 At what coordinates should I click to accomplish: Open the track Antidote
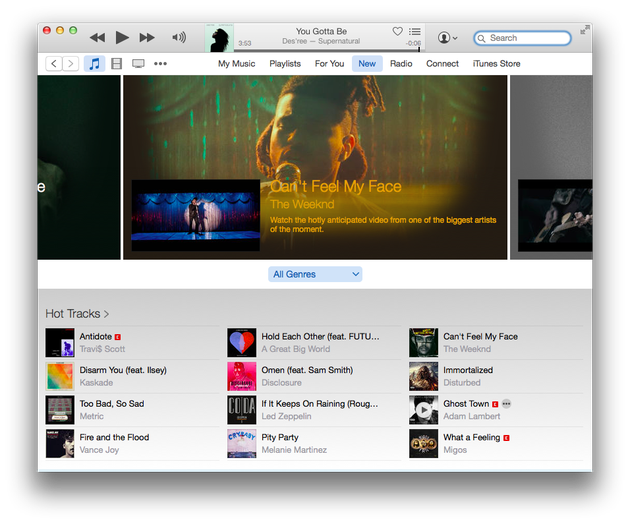click(x=96, y=336)
